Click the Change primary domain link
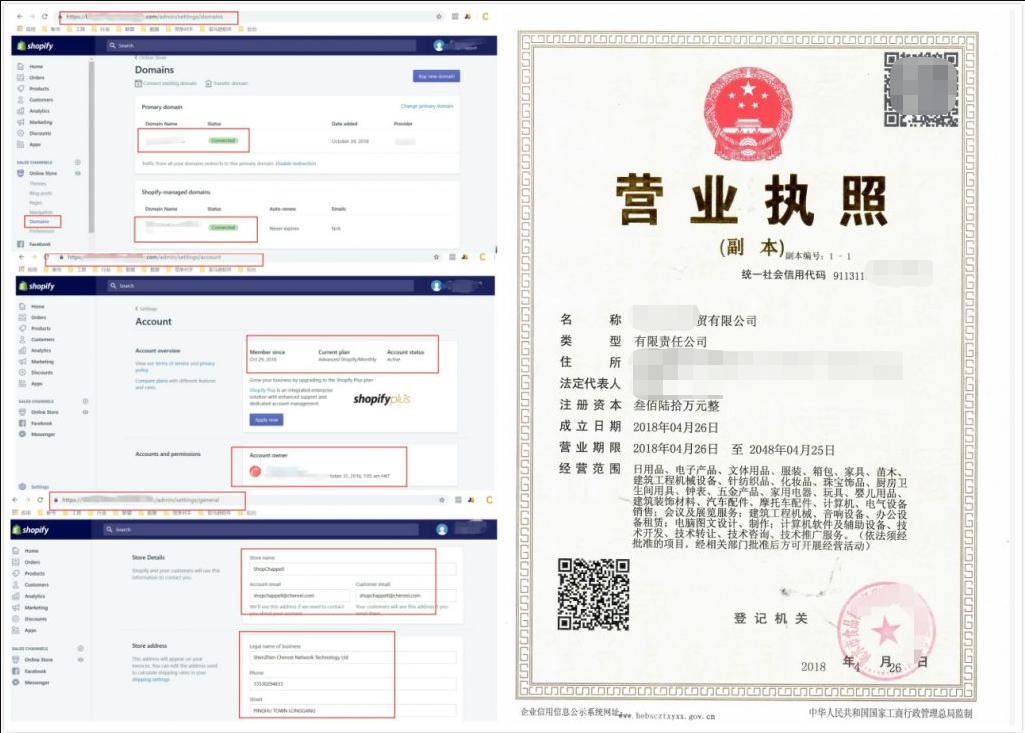The height and width of the screenshot is (733, 1025). 426,106
